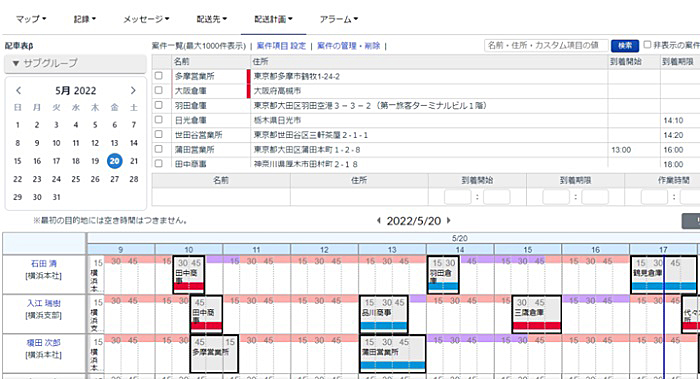700x379 pixels.
Task: Select calendar date 21
Action: tap(134, 161)
